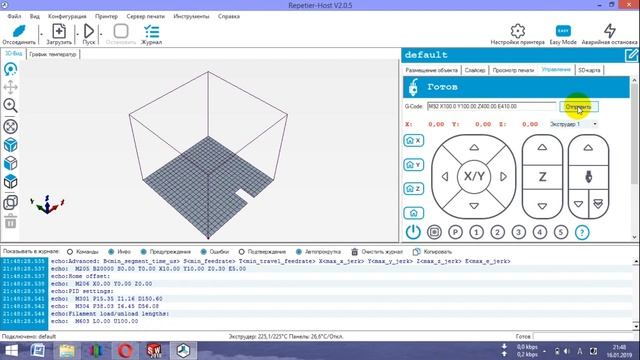The height and width of the screenshot is (360, 640).
Task: Open the Файл menu
Action: pos(14,16)
